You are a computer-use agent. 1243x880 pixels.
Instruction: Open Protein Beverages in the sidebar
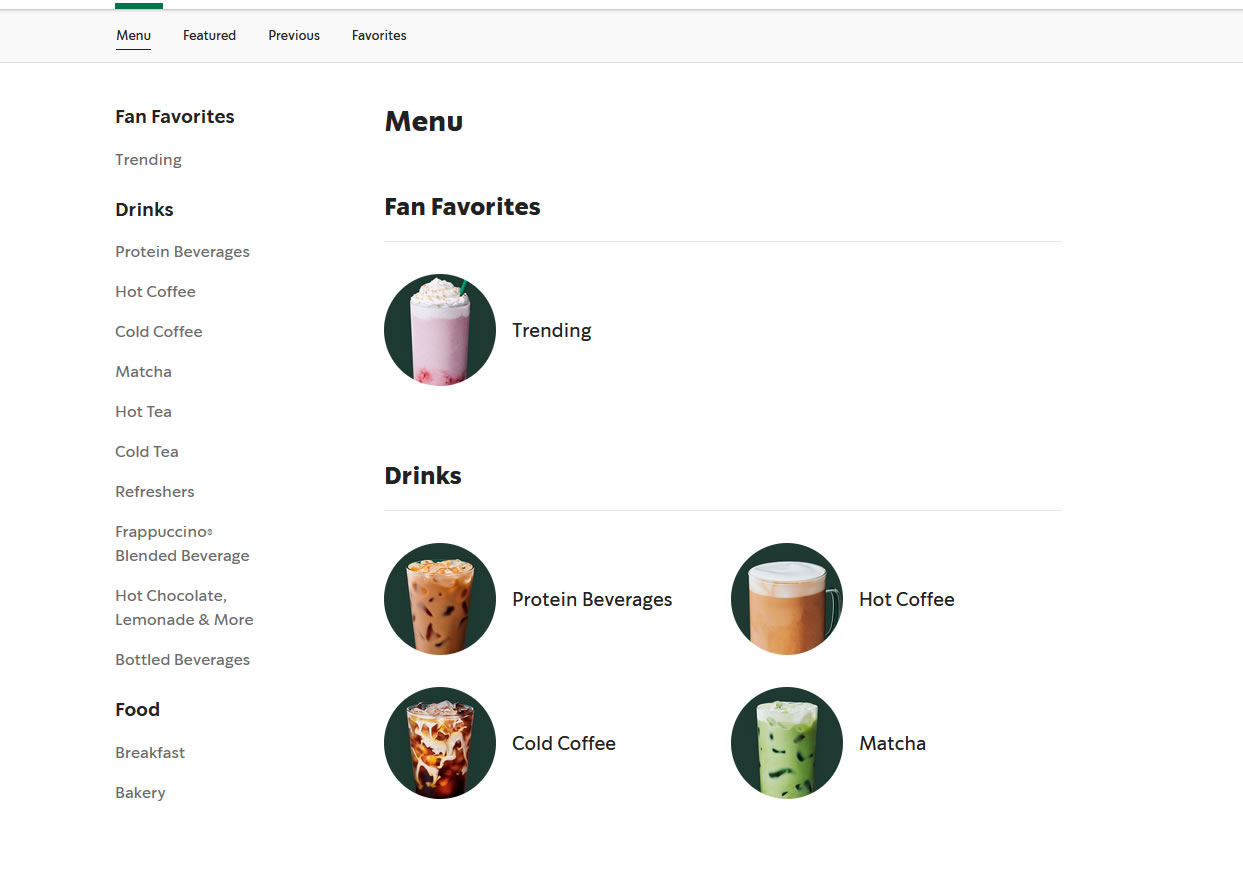182,252
